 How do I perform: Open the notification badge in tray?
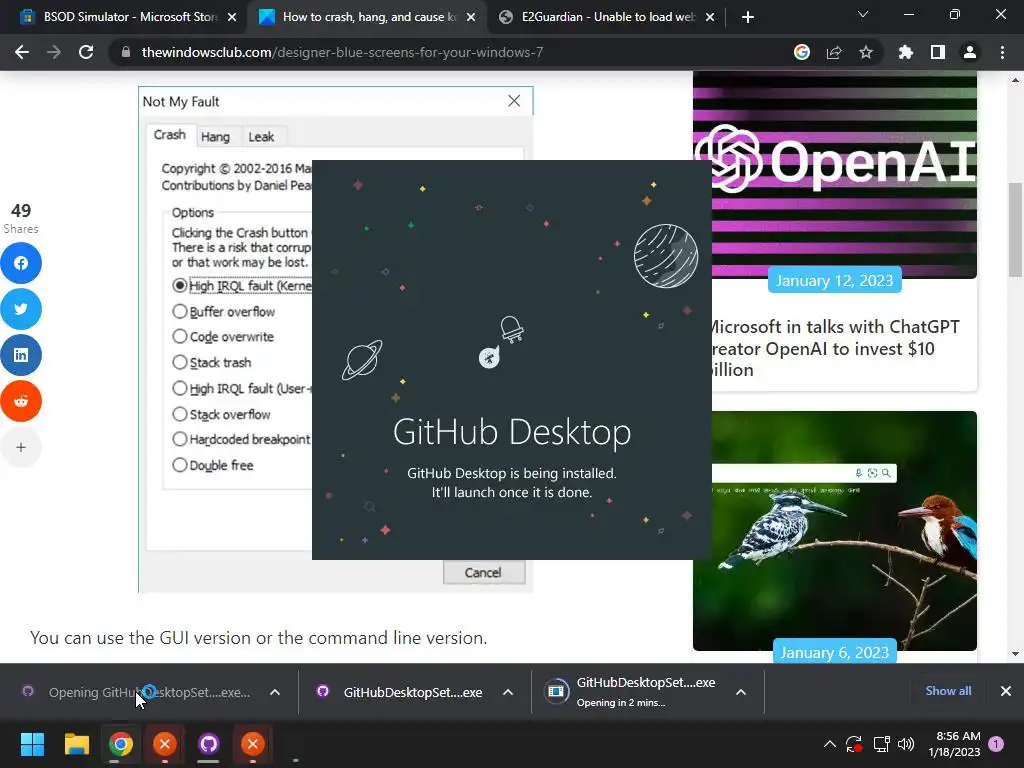pyautogui.click(x=996, y=744)
